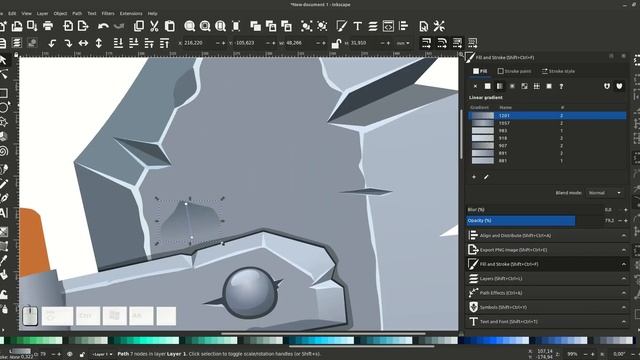640x360 pixels.
Task: Duplicate the selected object
Action: coord(256,26)
